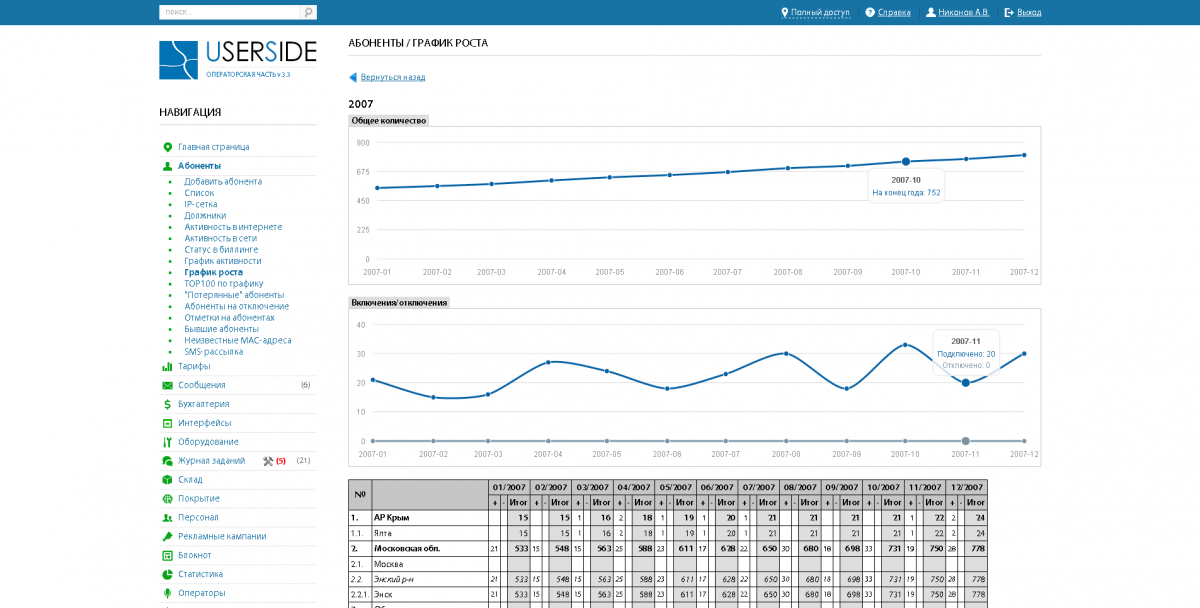Click the Покрытие globe icon

(167, 499)
